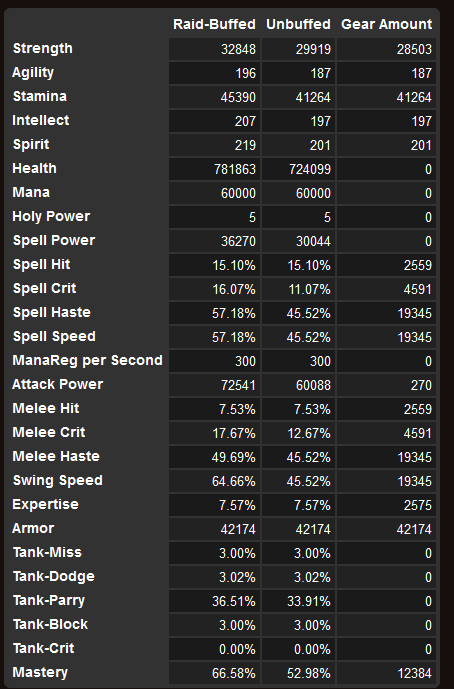The width and height of the screenshot is (454, 689).
Task: Click the Gear Amount column header
Action: pos(387,24)
